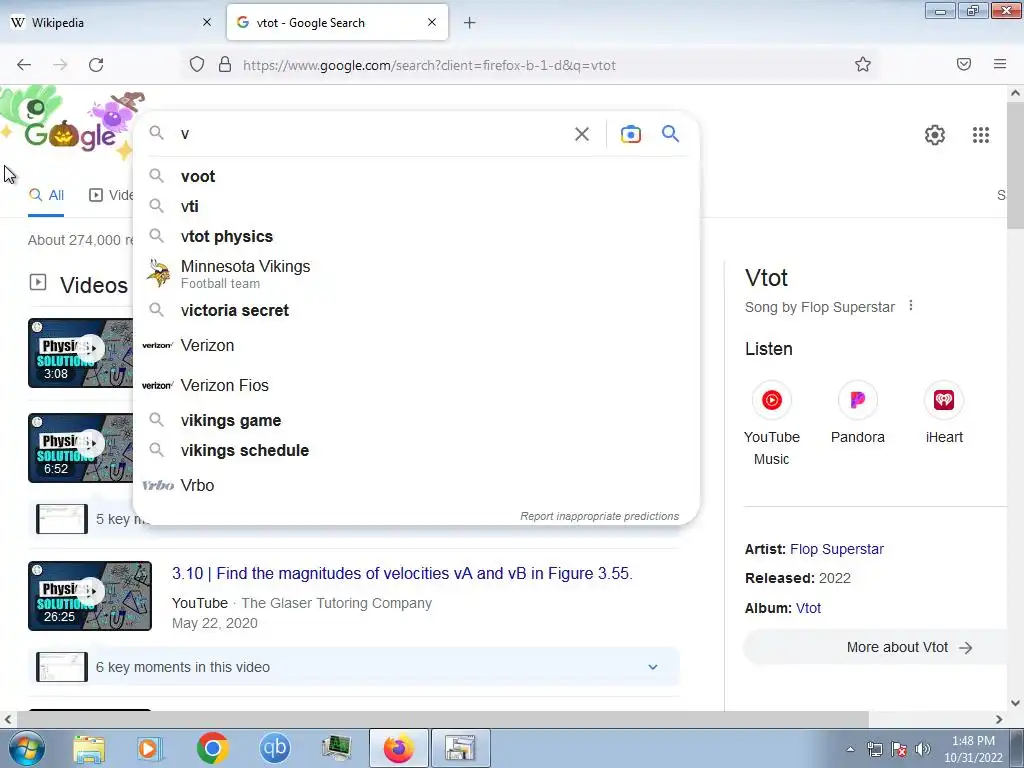Click the vertical scrollbar down arrow
Image resolution: width=1024 pixels, height=768 pixels.
pyautogui.click(x=1015, y=703)
